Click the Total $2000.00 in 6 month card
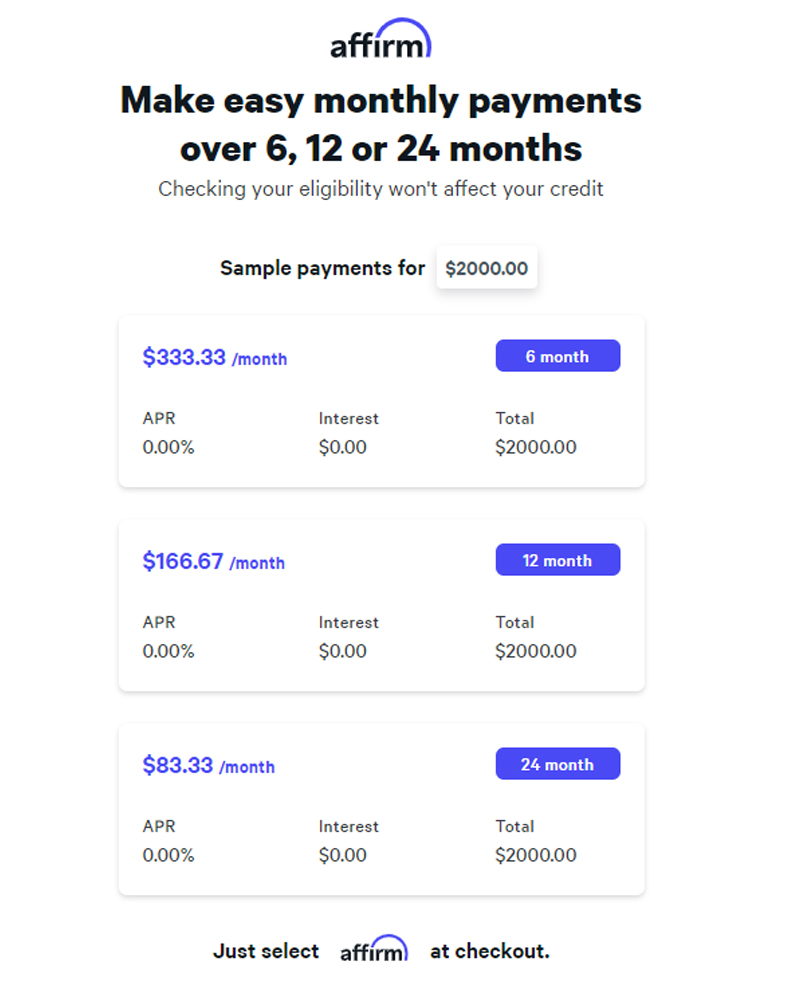790x1000 pixels. (535, 447)
